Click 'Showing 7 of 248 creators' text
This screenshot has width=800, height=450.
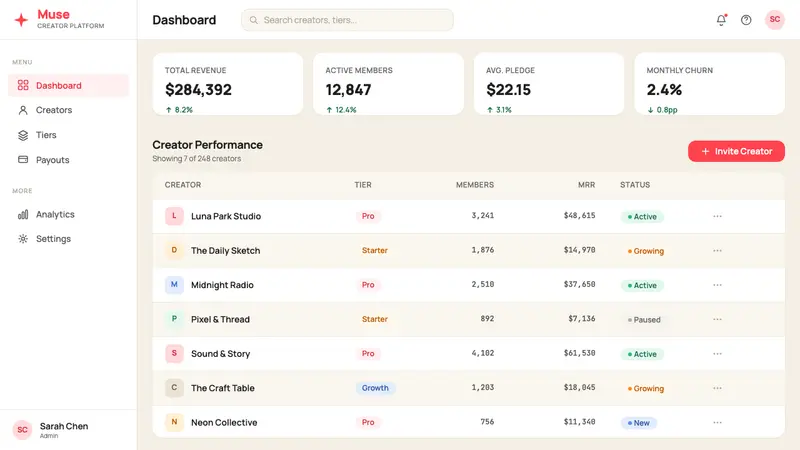[196, 159]
